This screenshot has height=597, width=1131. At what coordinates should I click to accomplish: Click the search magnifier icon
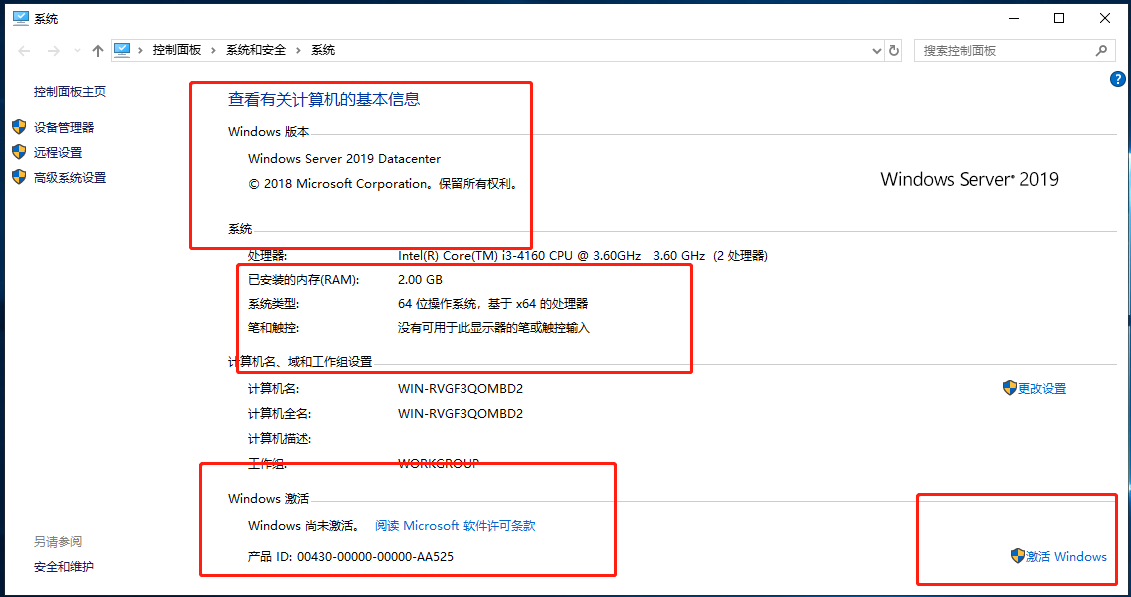[1101, 50]
